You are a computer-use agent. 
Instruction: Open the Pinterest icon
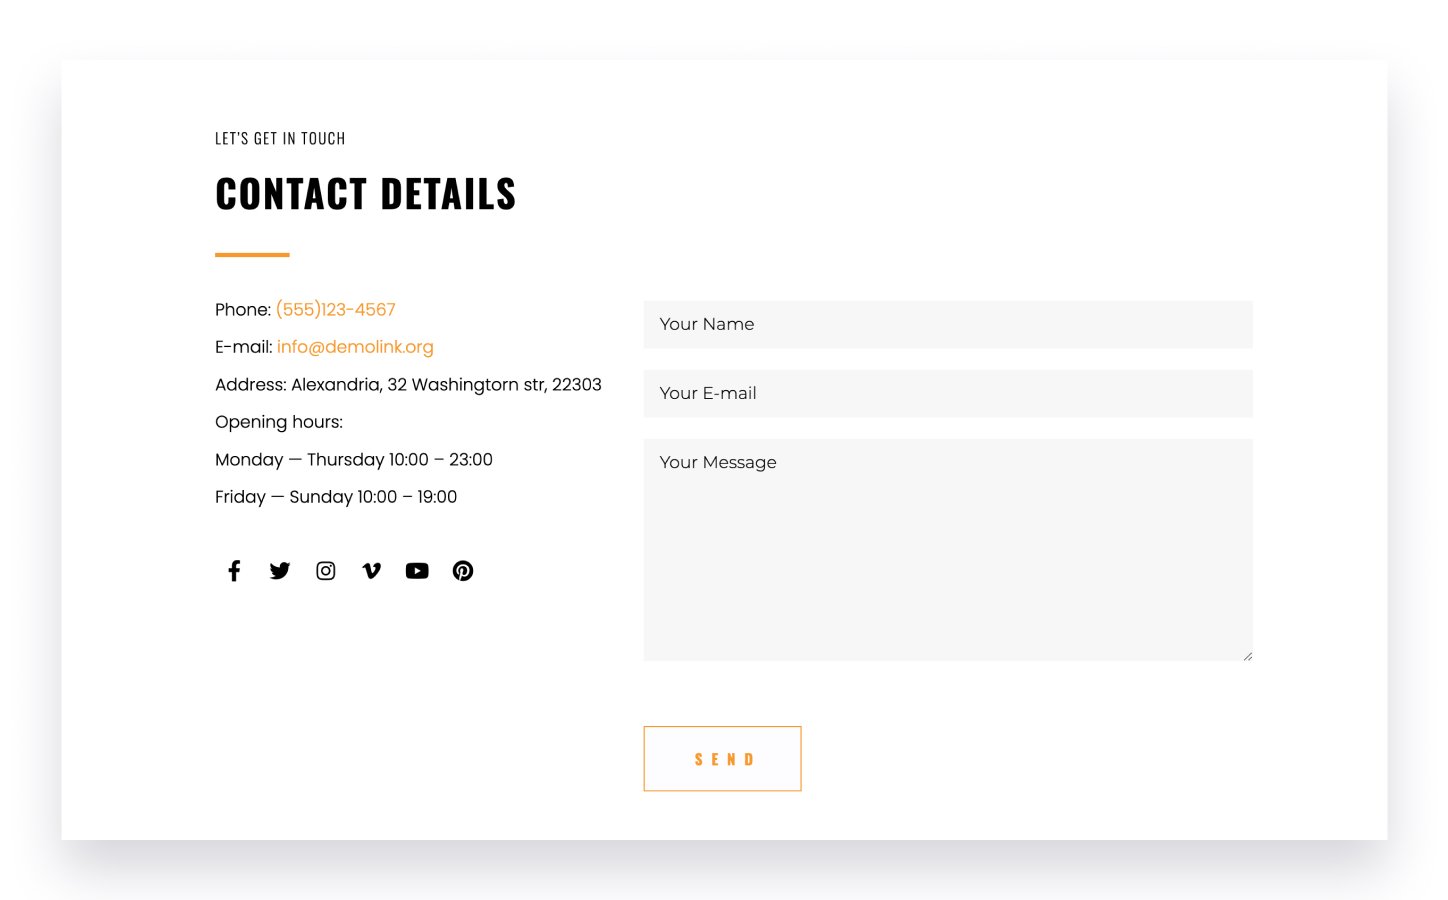(463, 571)
